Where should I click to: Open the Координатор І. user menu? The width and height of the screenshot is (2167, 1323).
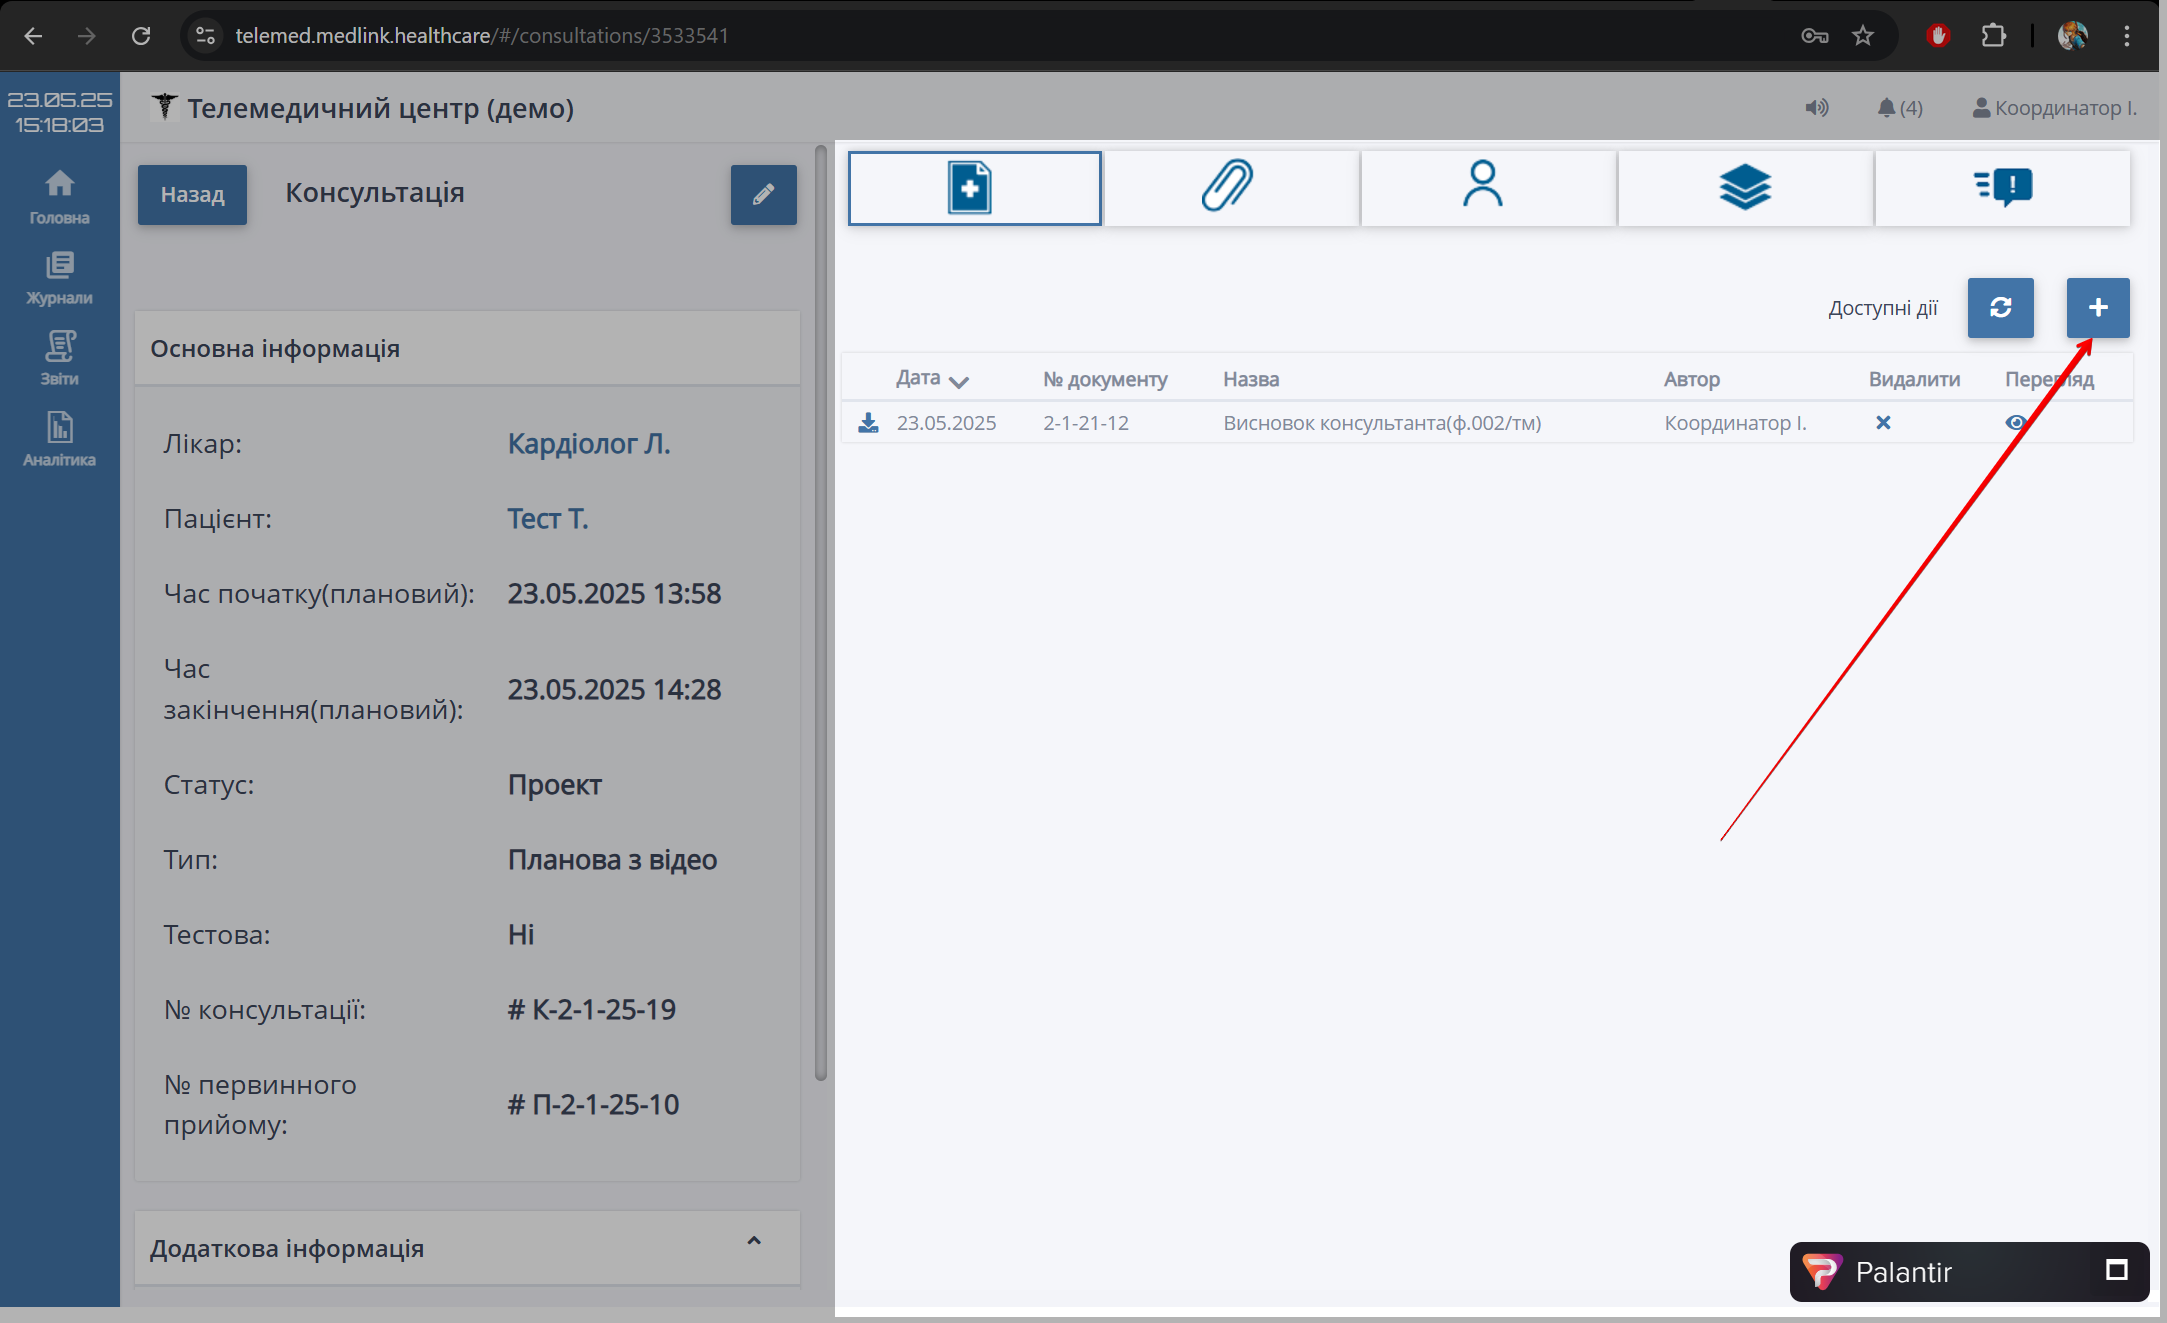[x=2054, y=108]
